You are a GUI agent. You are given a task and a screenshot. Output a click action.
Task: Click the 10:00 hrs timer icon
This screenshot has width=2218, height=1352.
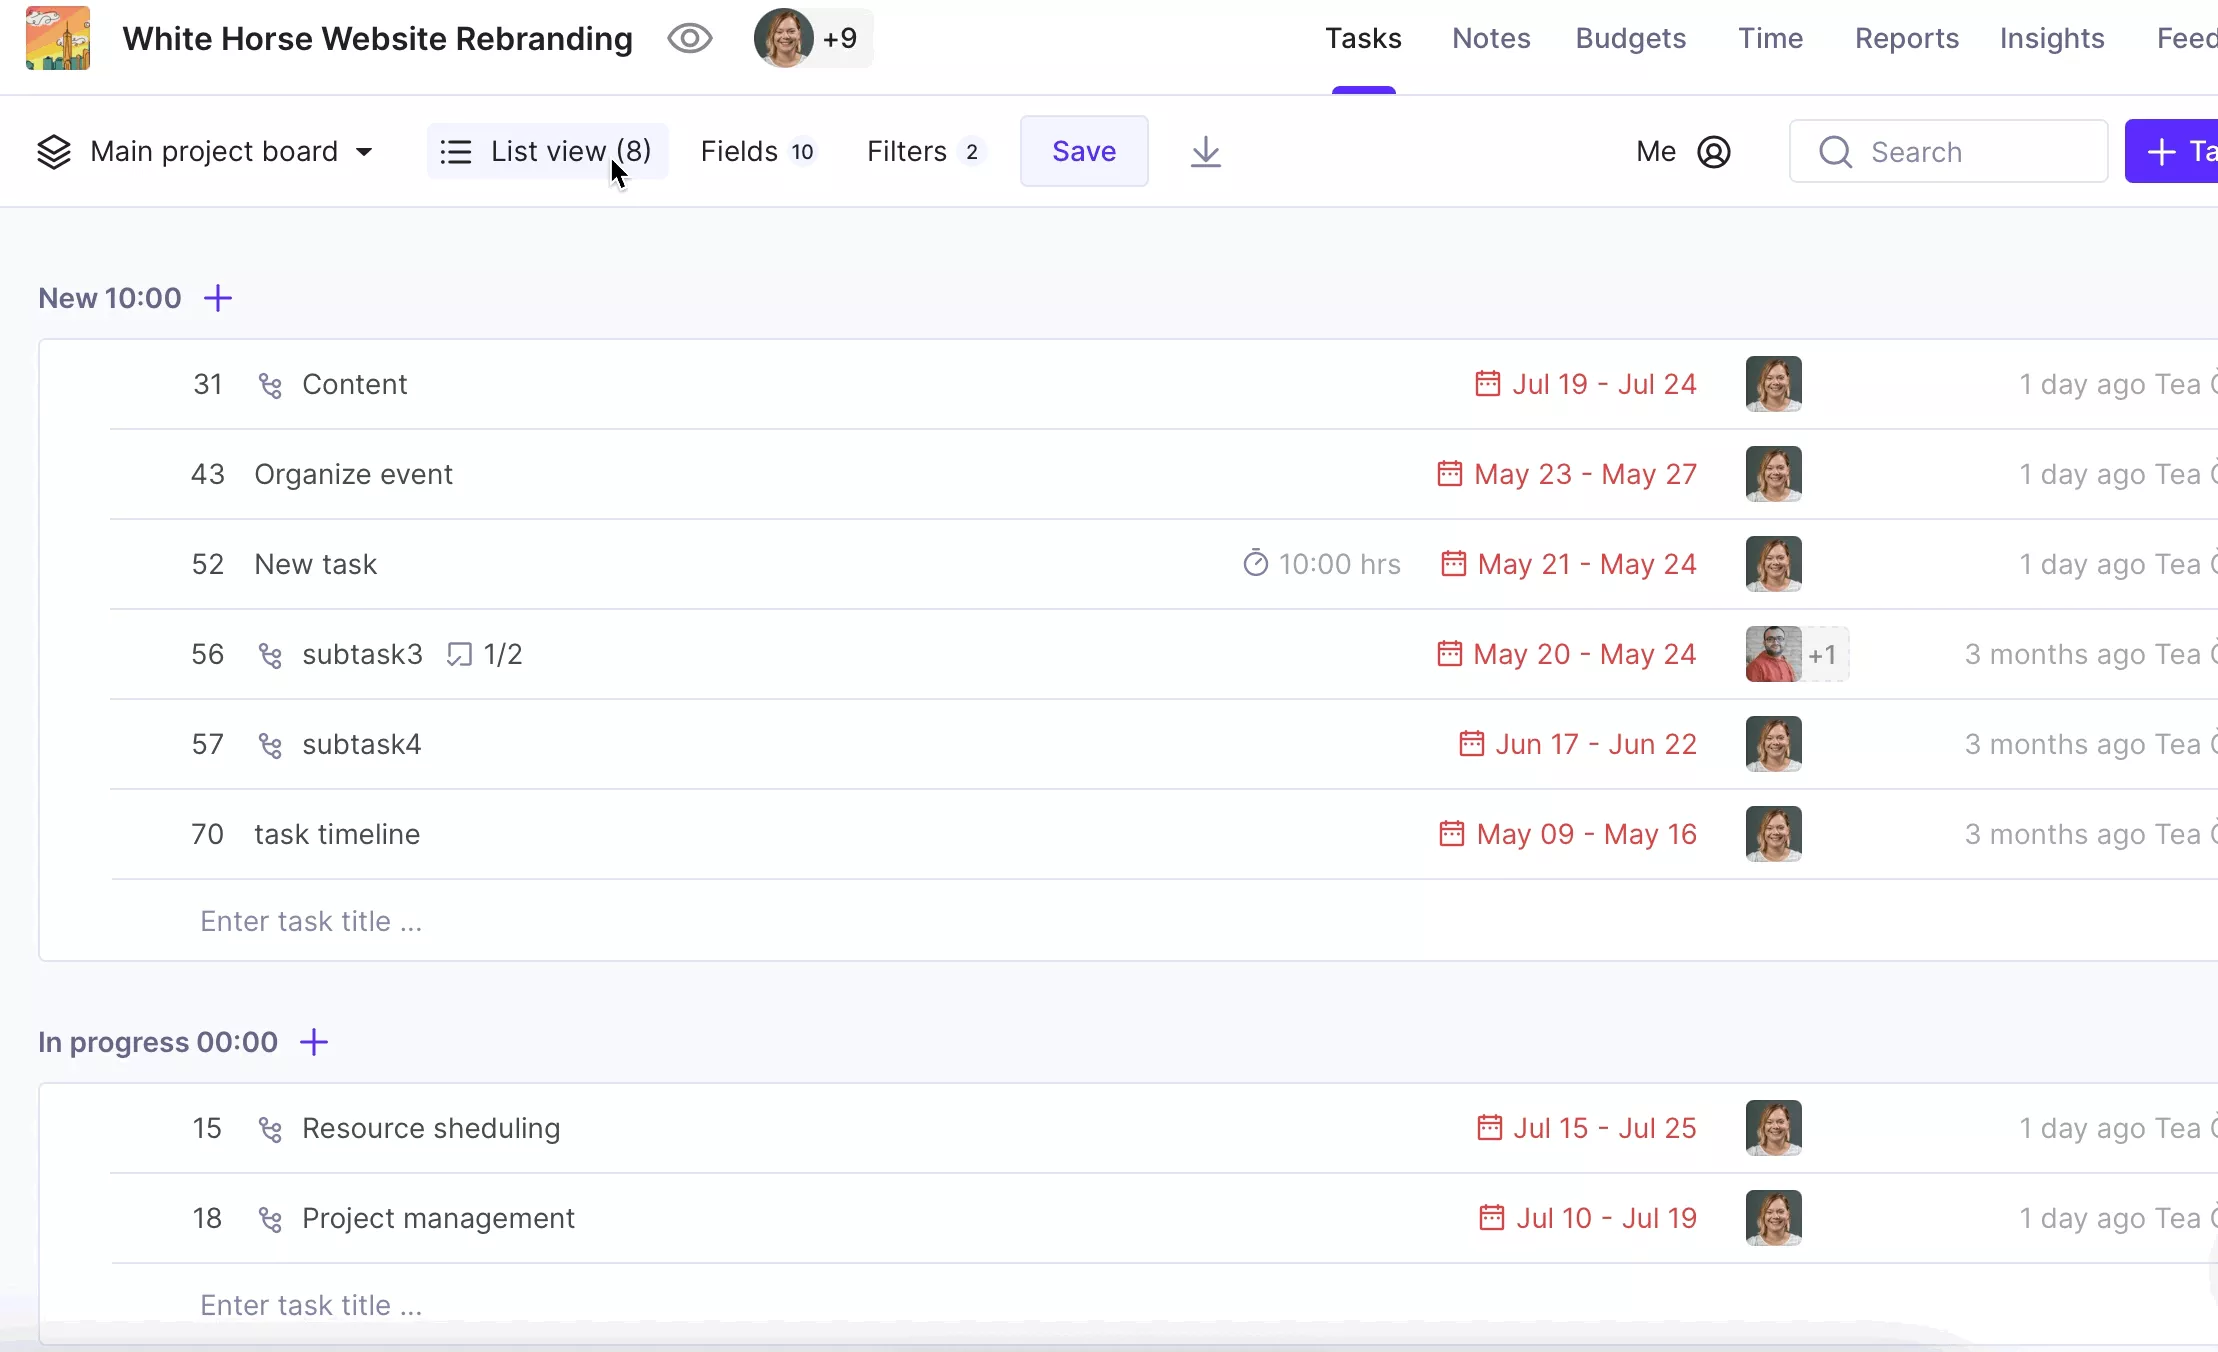point(1255,564)
